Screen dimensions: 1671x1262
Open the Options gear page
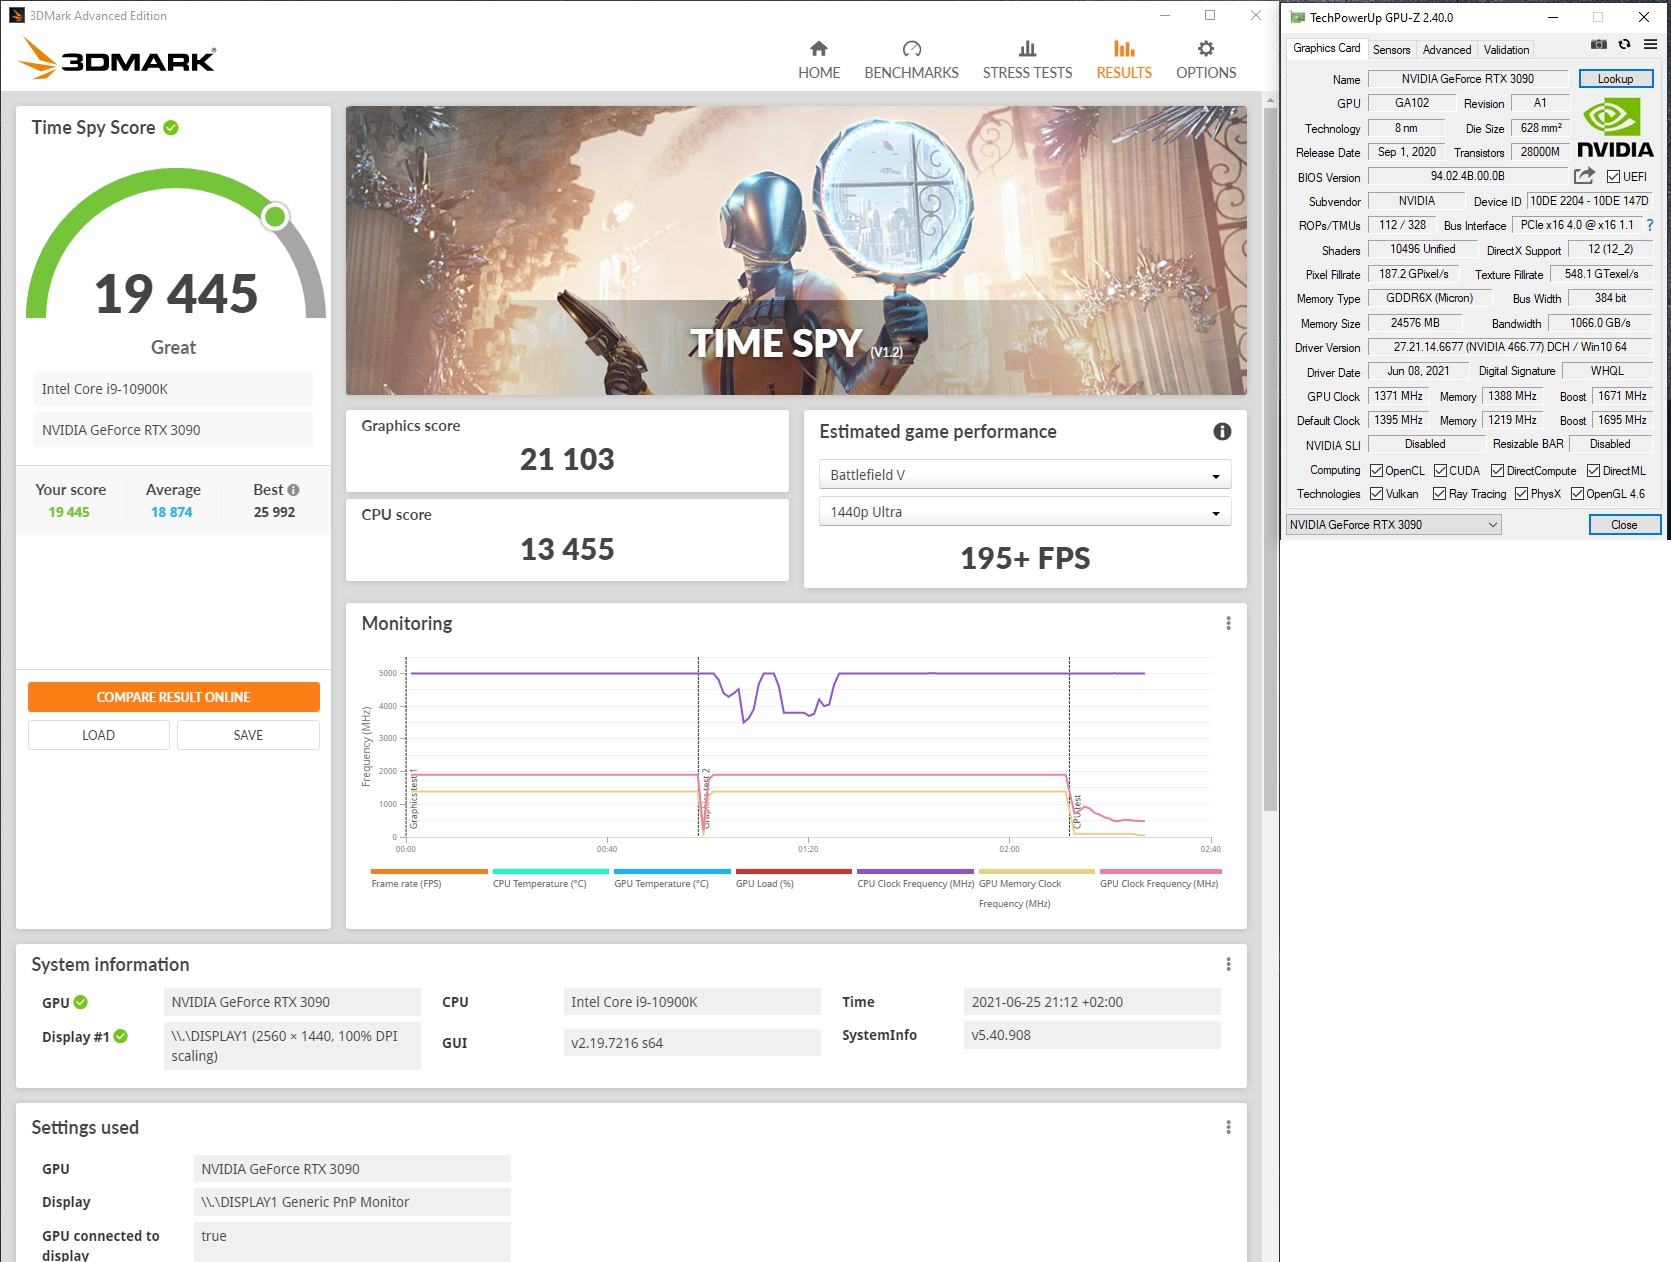click(x=1206, y=60)
